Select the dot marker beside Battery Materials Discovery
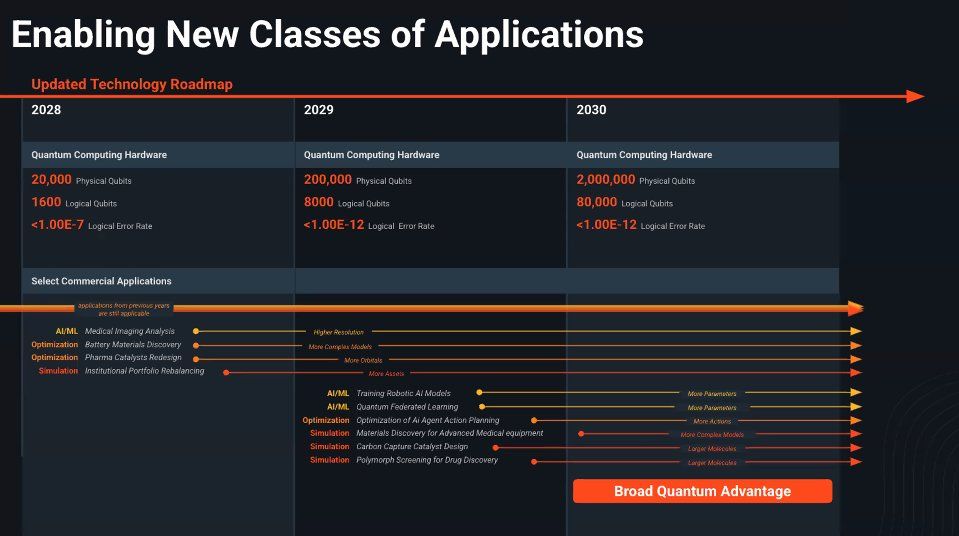959x536 pixels. coord(196,345)
